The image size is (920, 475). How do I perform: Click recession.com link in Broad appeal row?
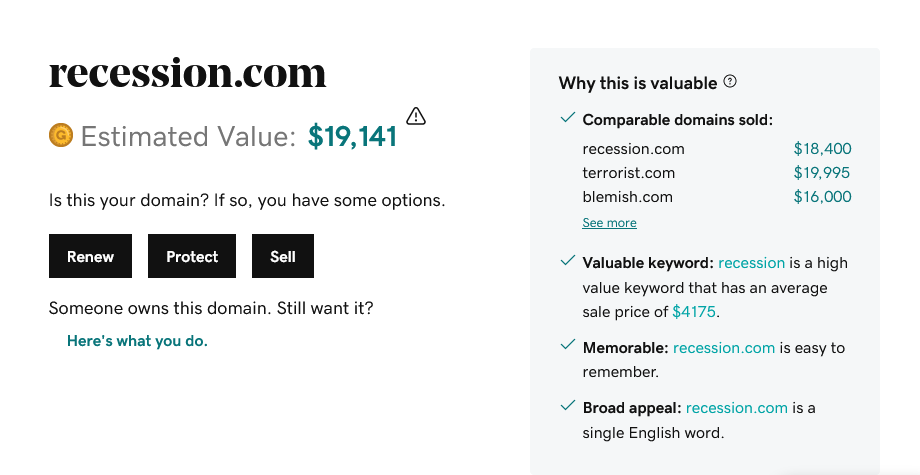(737, 408)
